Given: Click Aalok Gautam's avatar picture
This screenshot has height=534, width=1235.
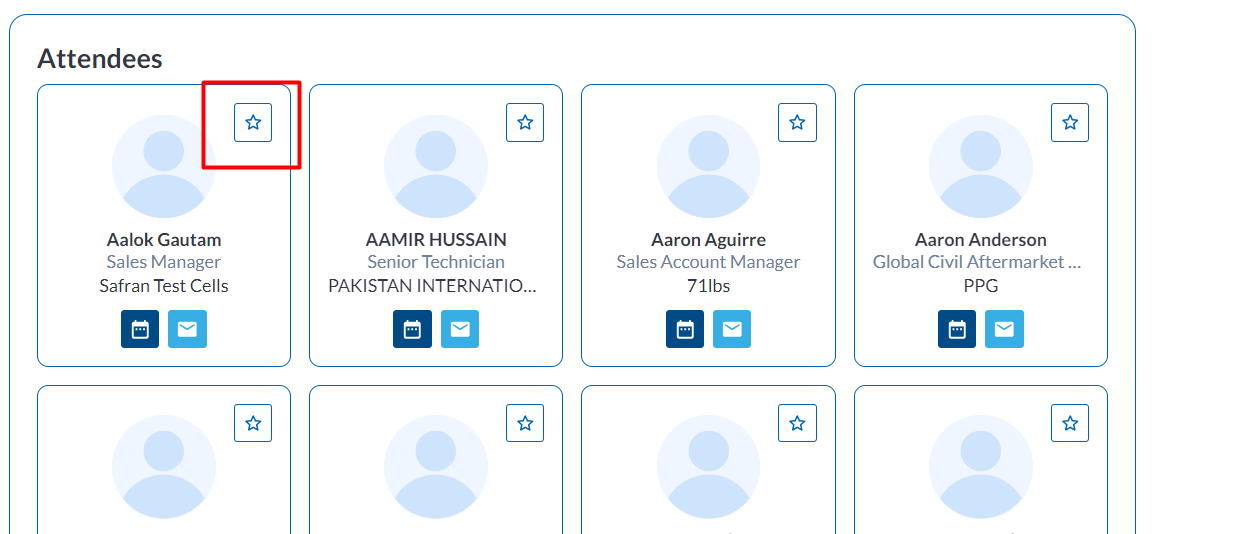Looking at the screenshot, I should (x=164, y=166).
